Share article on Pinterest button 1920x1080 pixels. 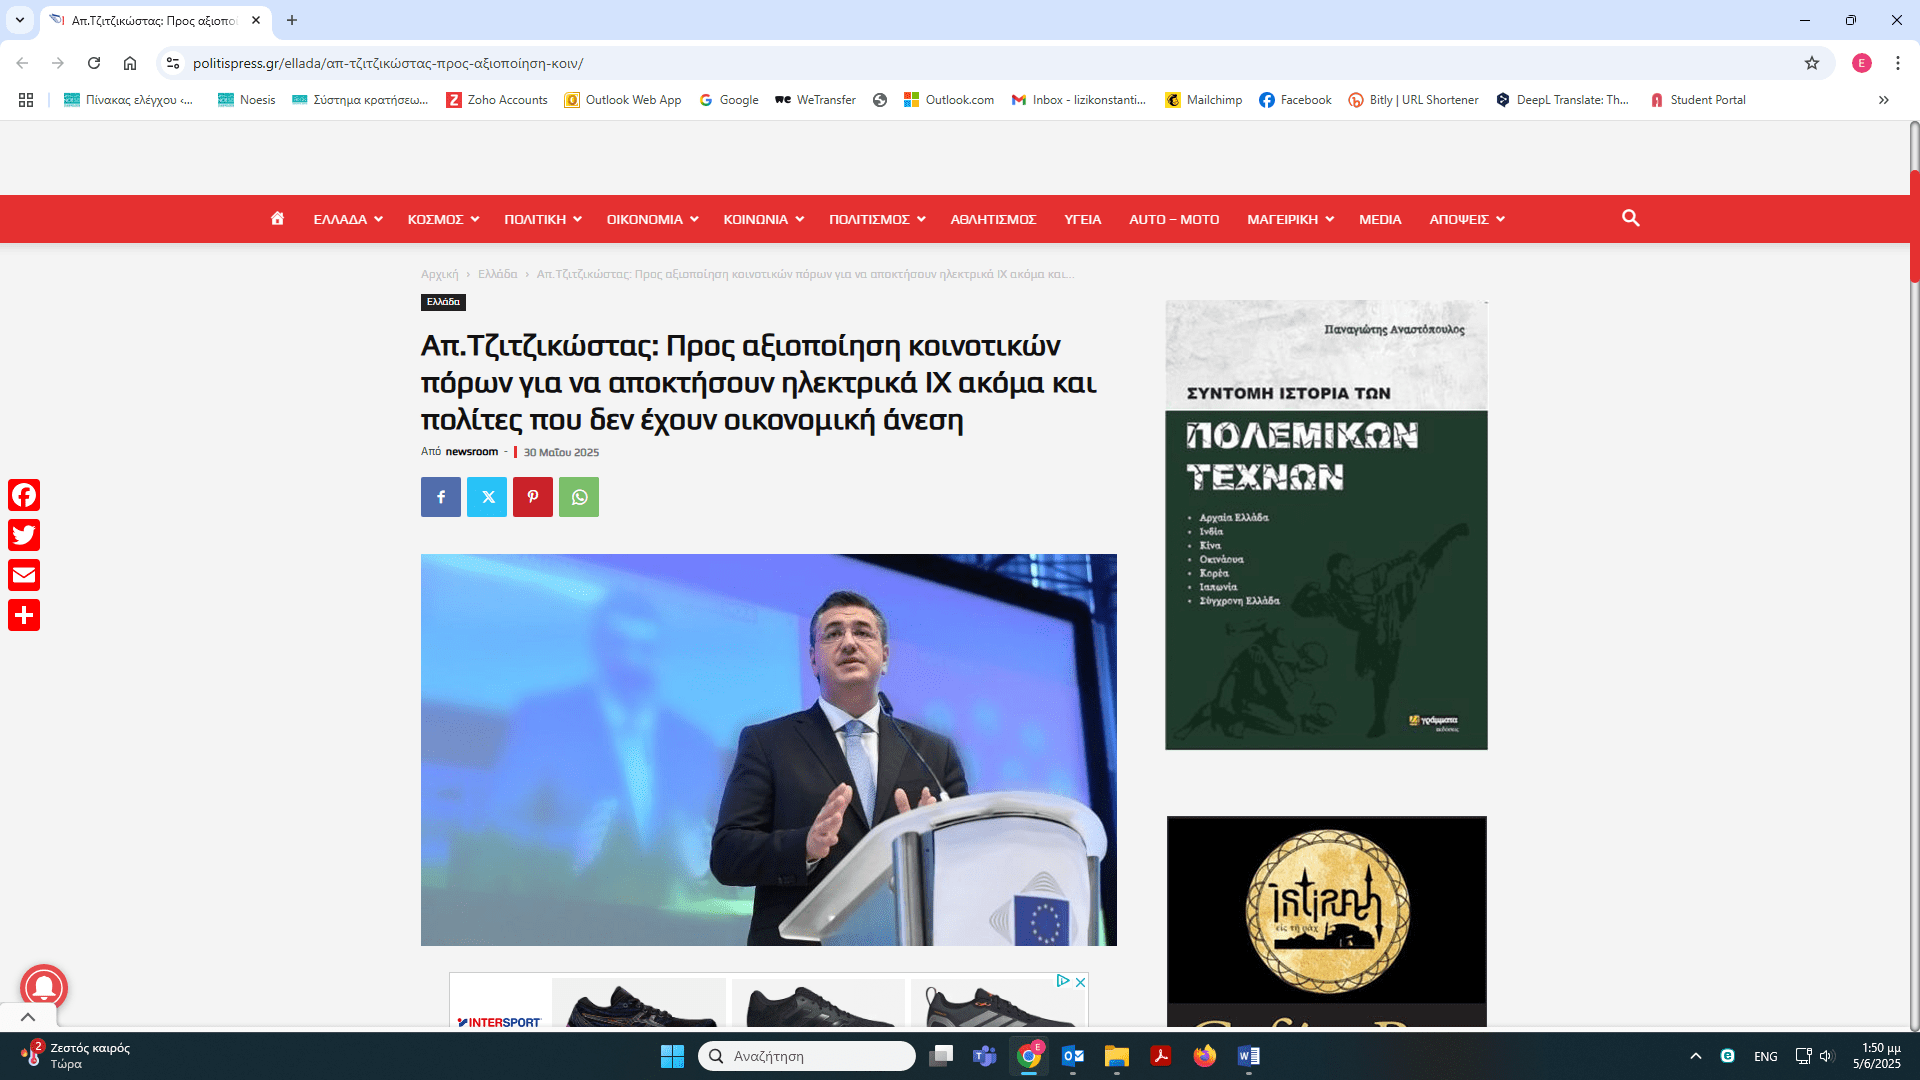(533, 497)
